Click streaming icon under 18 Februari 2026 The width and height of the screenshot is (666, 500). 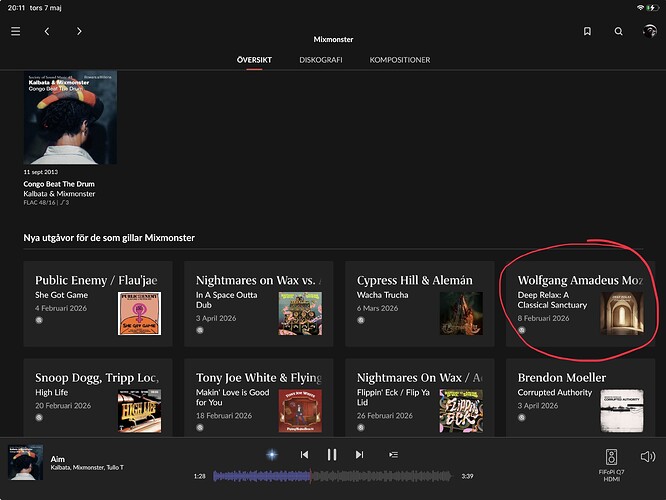click(x=200, y=428)
